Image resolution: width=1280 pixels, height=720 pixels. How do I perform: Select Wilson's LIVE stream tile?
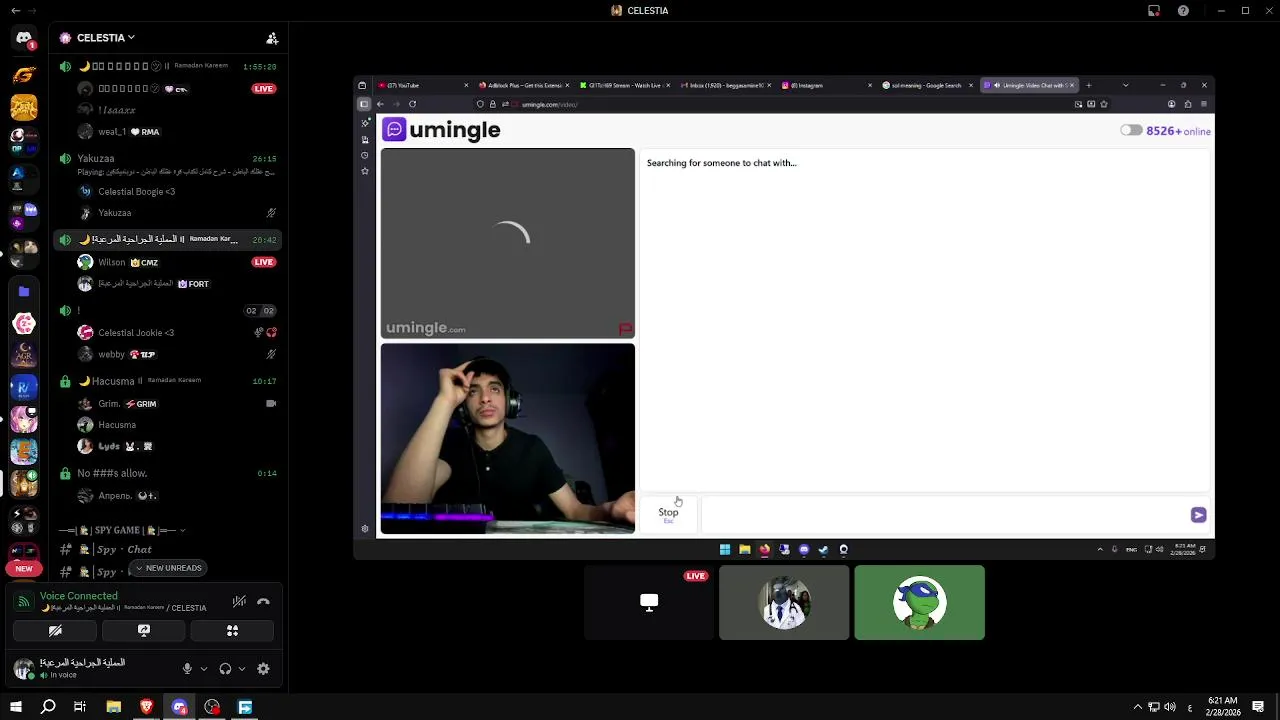(x=649, y=603)
